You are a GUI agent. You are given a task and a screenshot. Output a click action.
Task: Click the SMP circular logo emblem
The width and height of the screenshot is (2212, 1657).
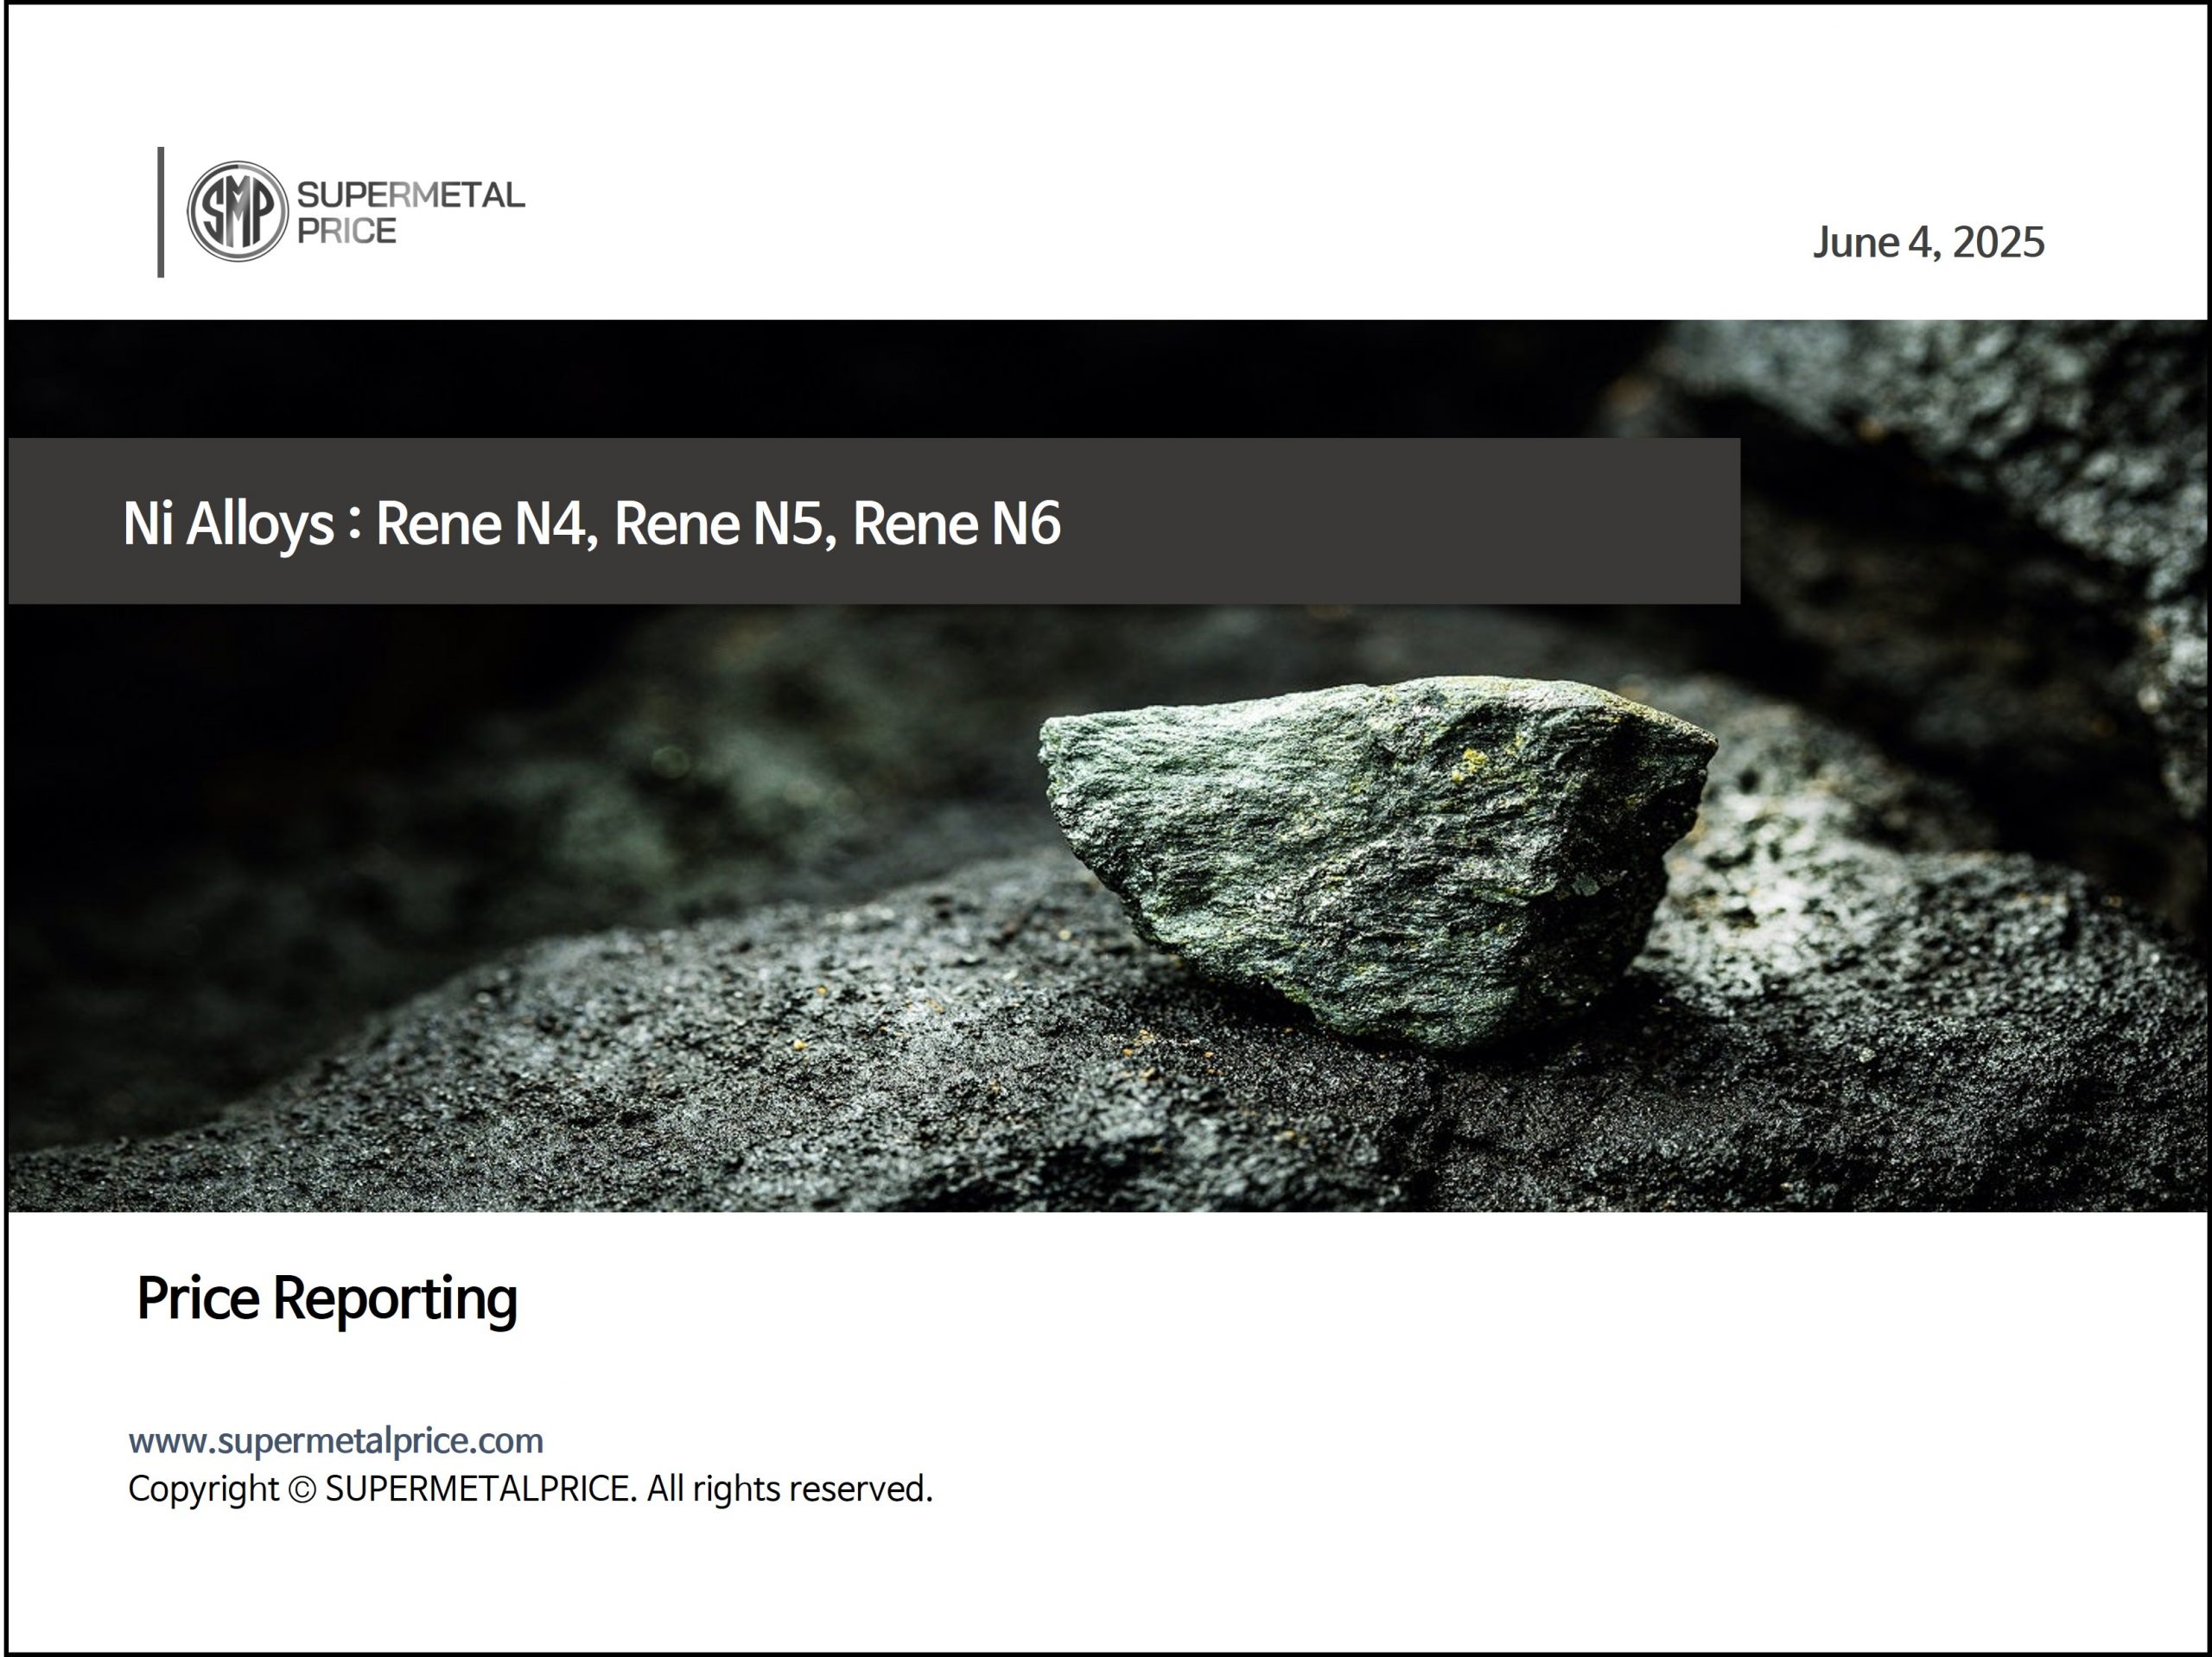point(238,212)
